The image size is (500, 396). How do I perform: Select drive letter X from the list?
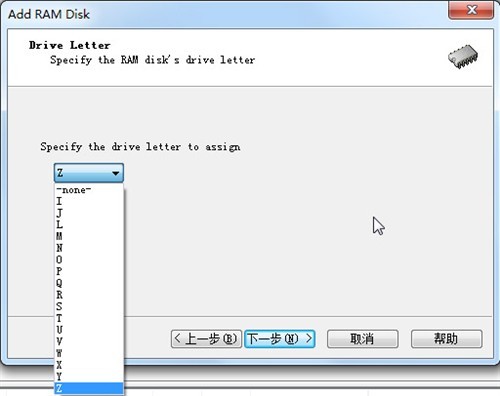(89, 365)
